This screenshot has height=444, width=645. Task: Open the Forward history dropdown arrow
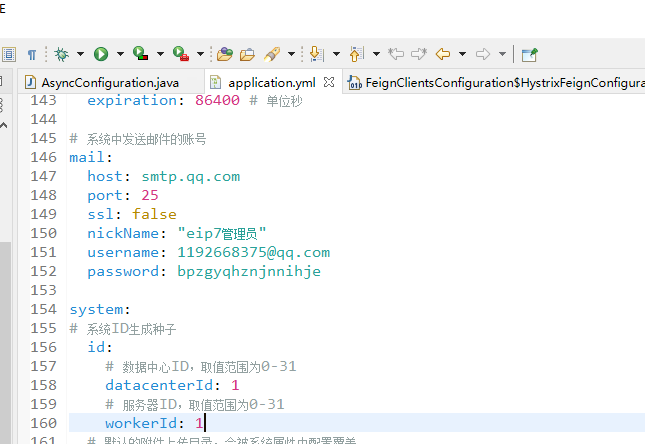click(502, 54)
